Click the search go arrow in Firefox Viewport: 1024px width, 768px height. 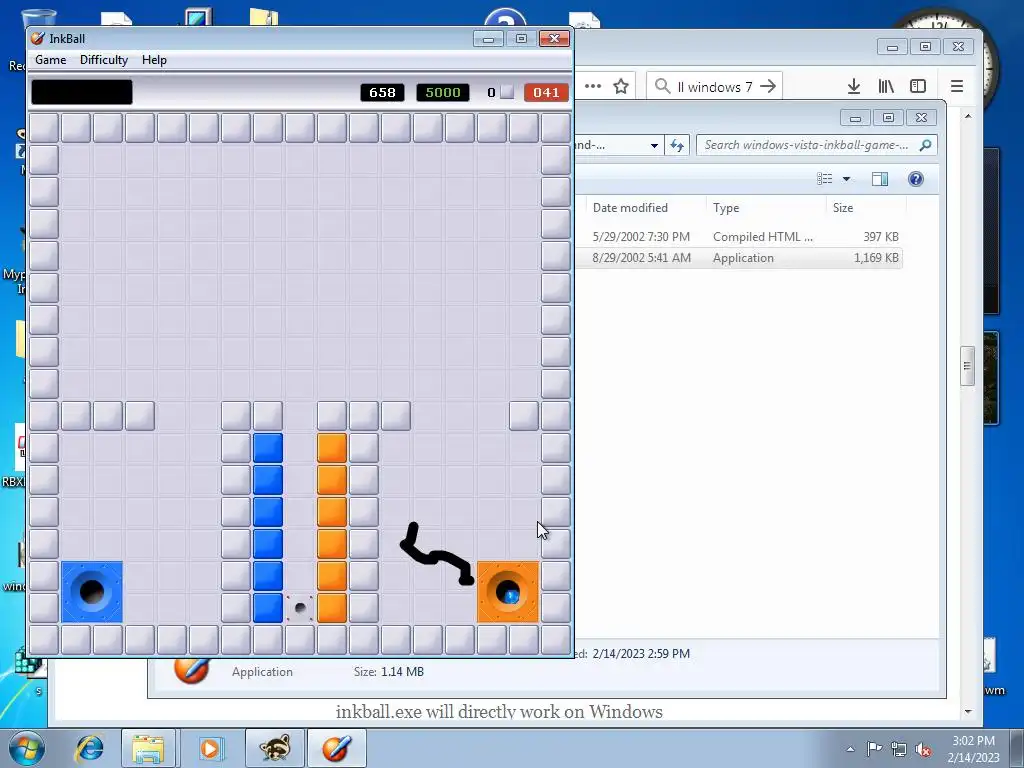click(x=768, y=86)
